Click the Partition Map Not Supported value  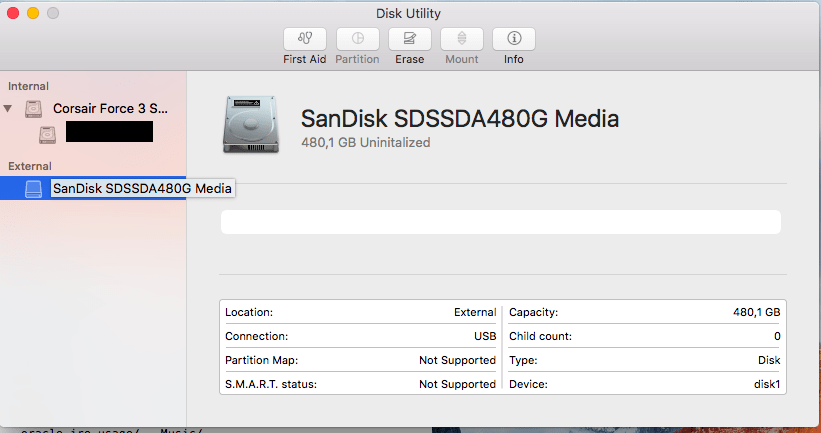457,360
